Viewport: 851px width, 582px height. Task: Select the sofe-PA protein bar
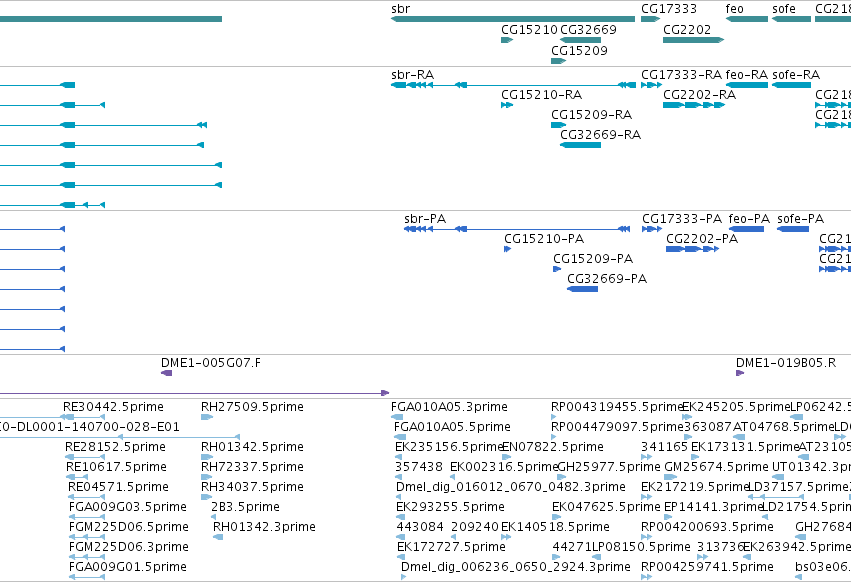793,229
